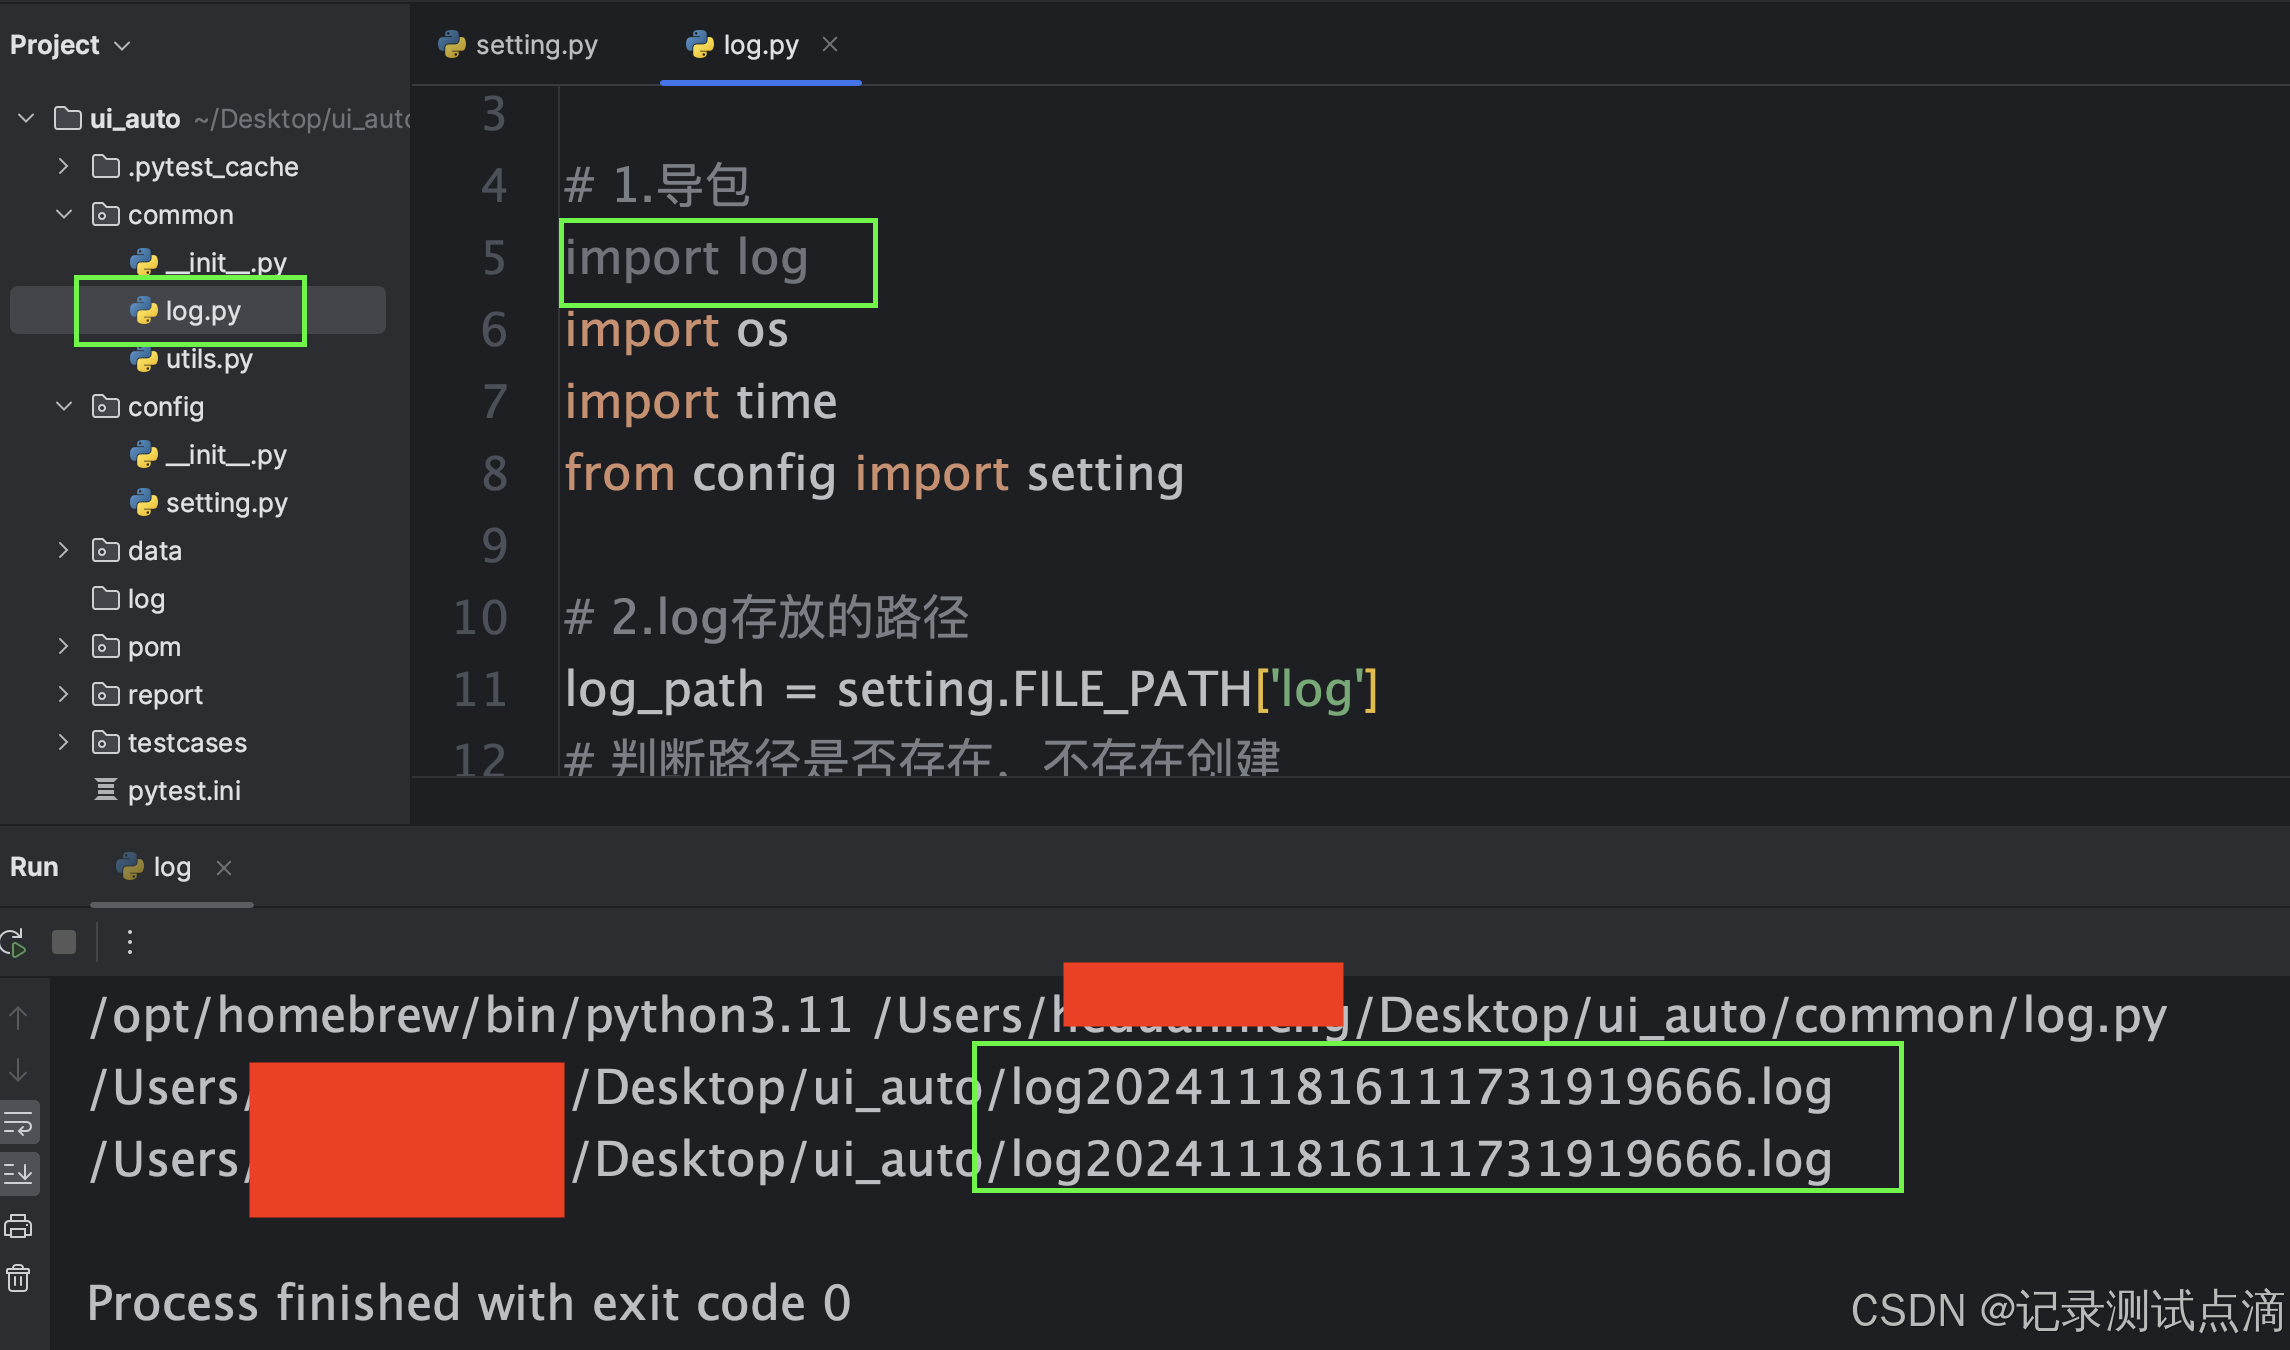Toggle soft-wrap for console output
Screen dimensions: 2290x1350
click(19, 1122)
